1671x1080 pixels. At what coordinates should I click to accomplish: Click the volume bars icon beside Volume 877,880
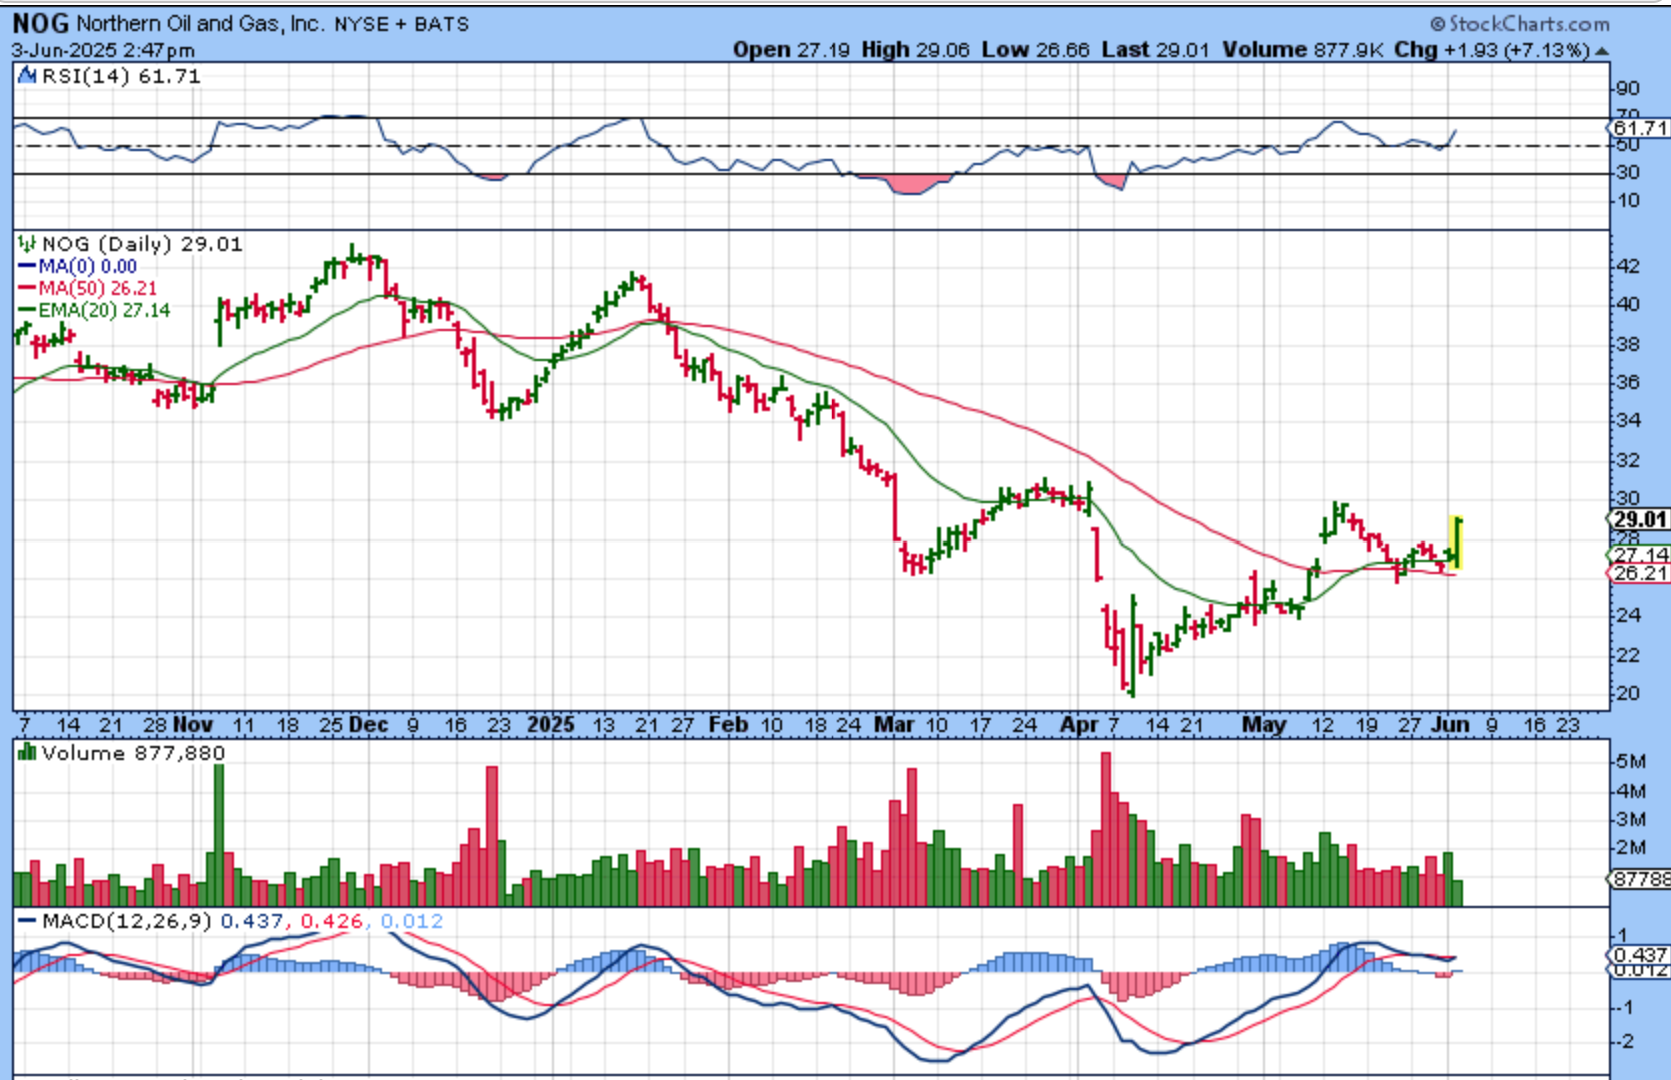[28, 752]
